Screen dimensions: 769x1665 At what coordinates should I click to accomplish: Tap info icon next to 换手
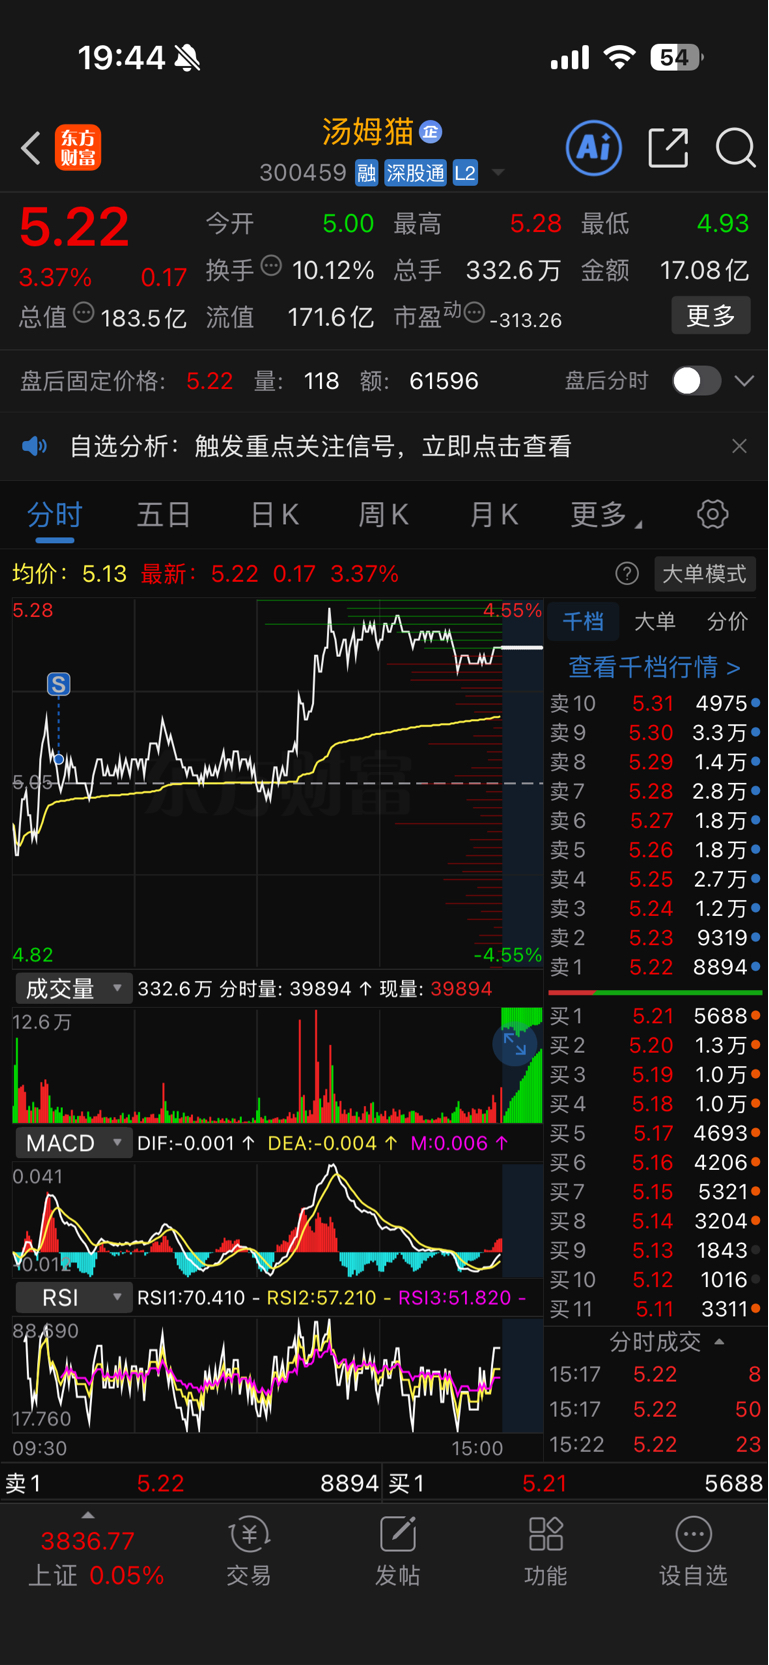271,266
